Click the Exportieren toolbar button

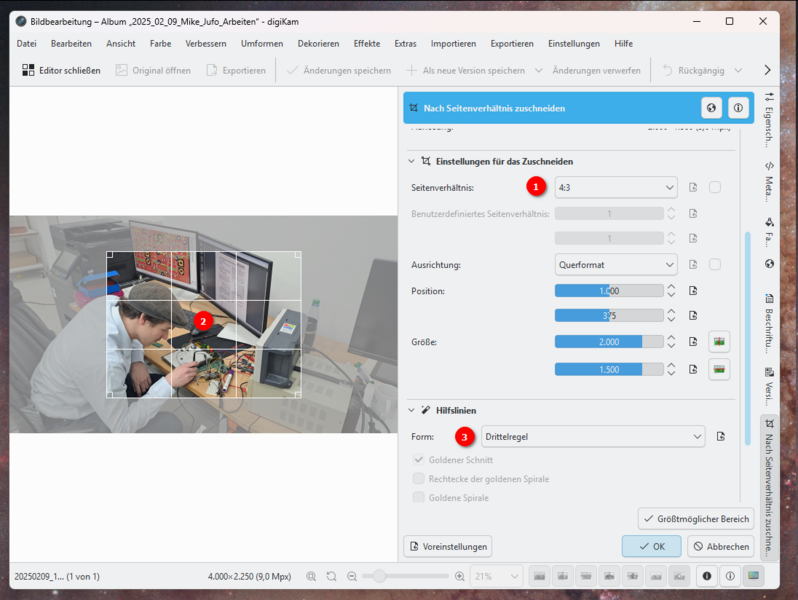tap(236, 70)
